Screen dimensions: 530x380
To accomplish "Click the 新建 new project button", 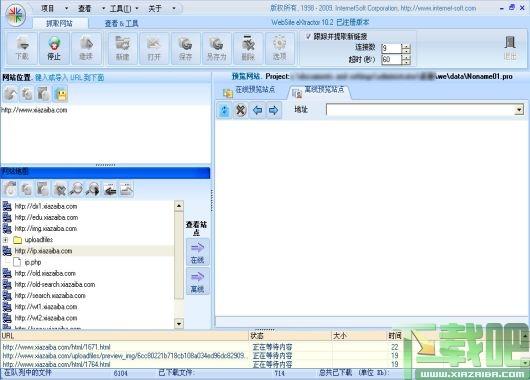I will [x=122, y=49].
